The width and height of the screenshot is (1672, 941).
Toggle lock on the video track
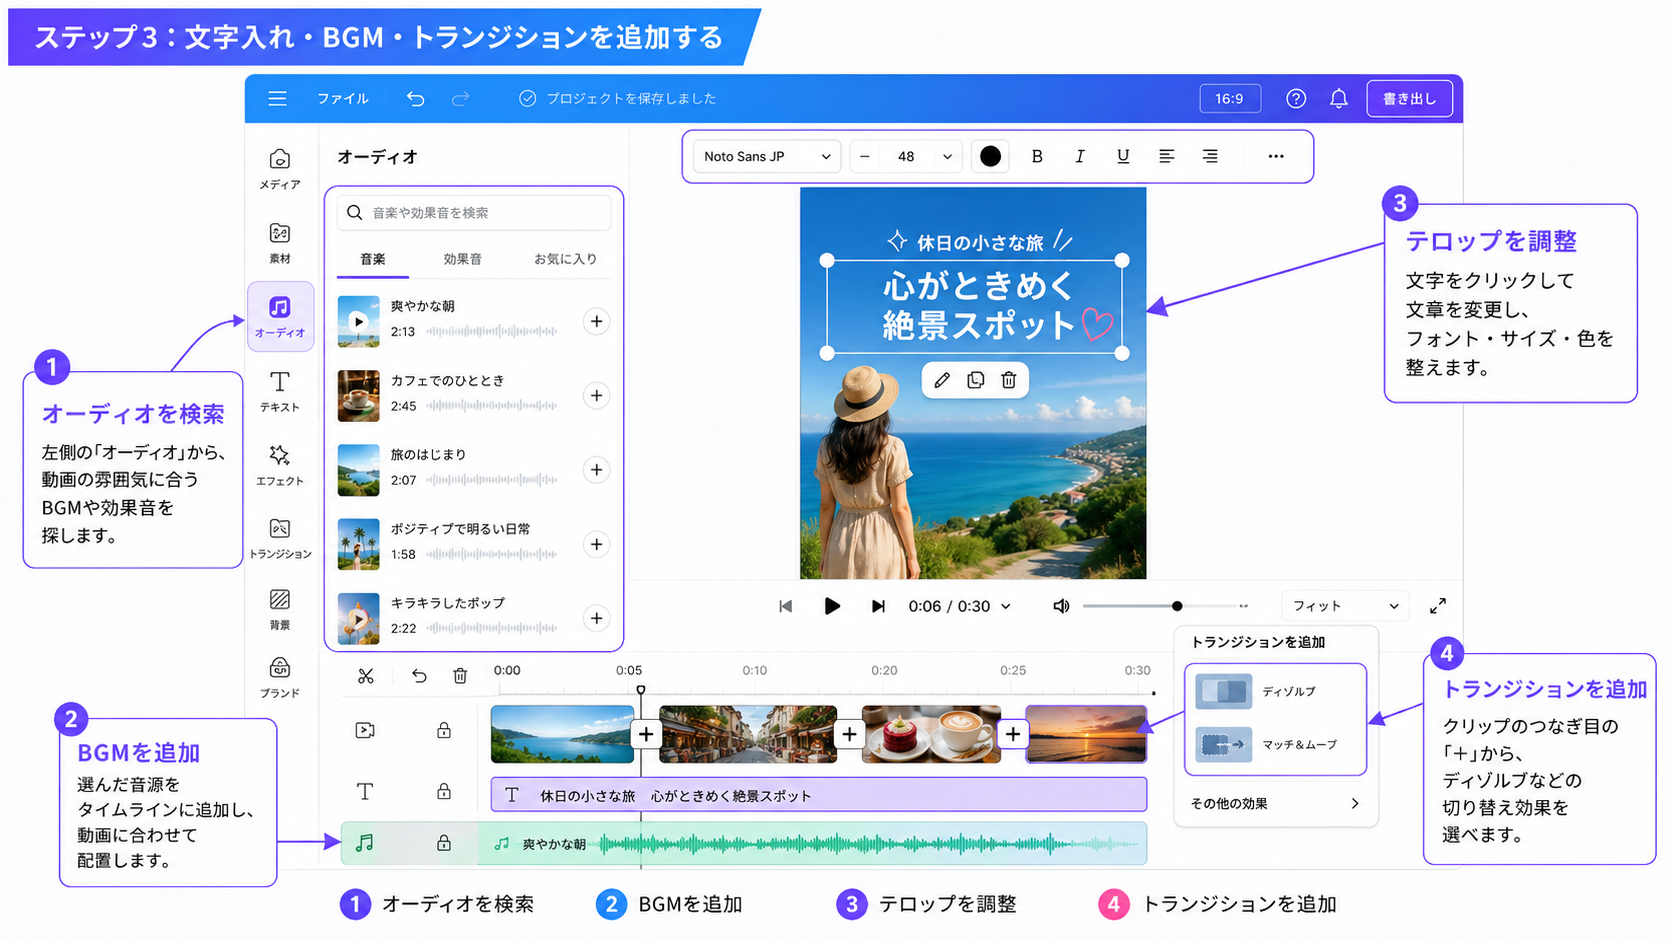click(x=444, y=730)
